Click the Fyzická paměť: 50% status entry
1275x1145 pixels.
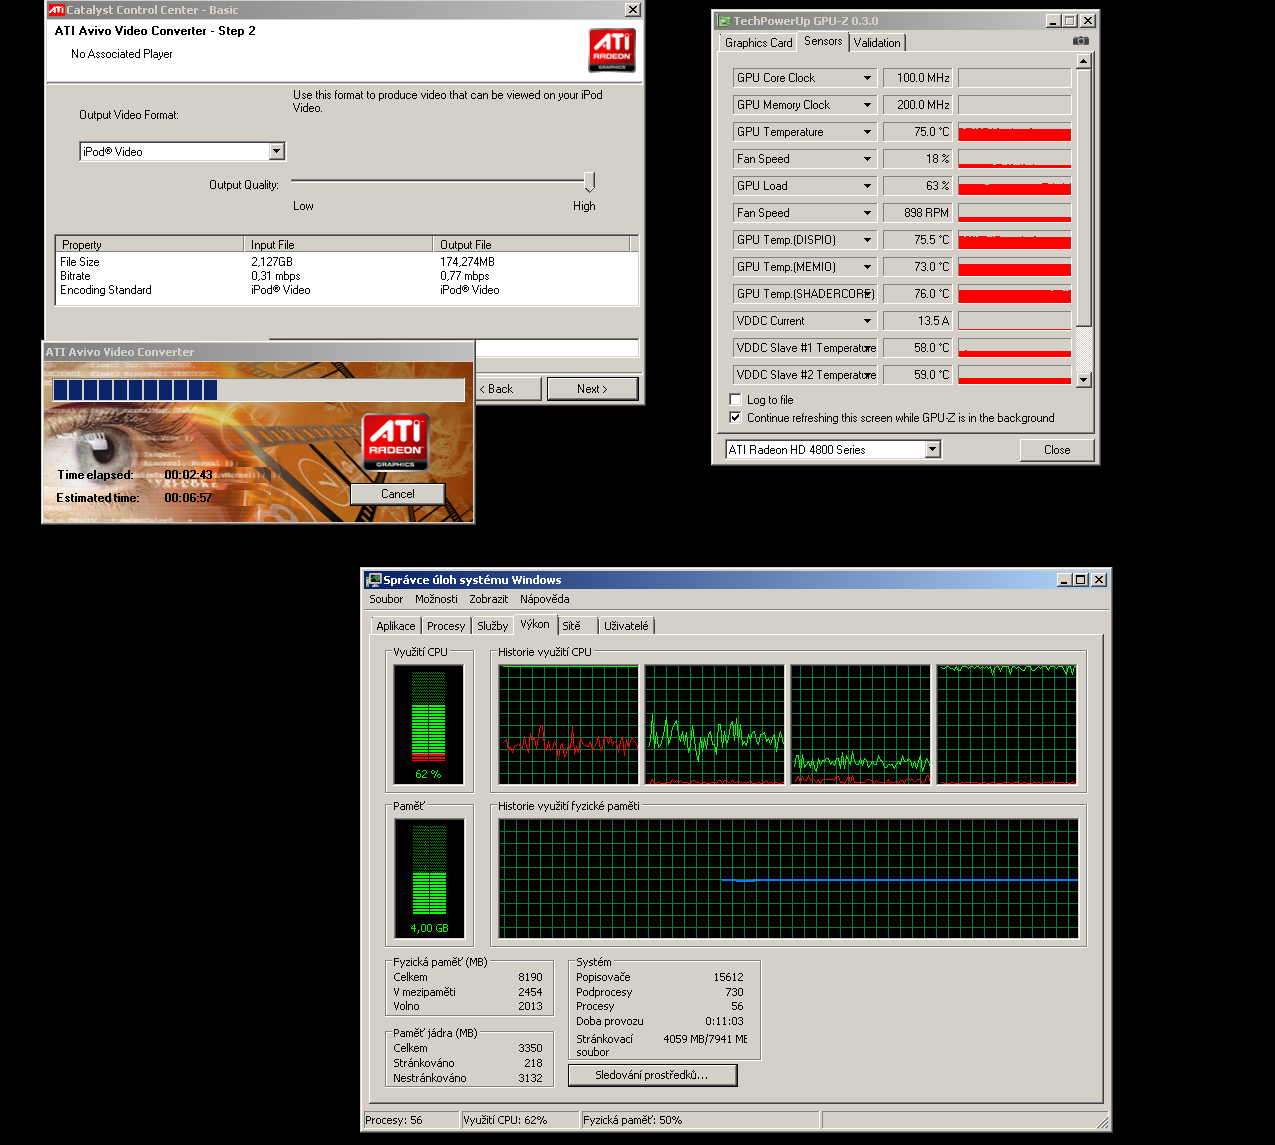[x=699, y=1120]
